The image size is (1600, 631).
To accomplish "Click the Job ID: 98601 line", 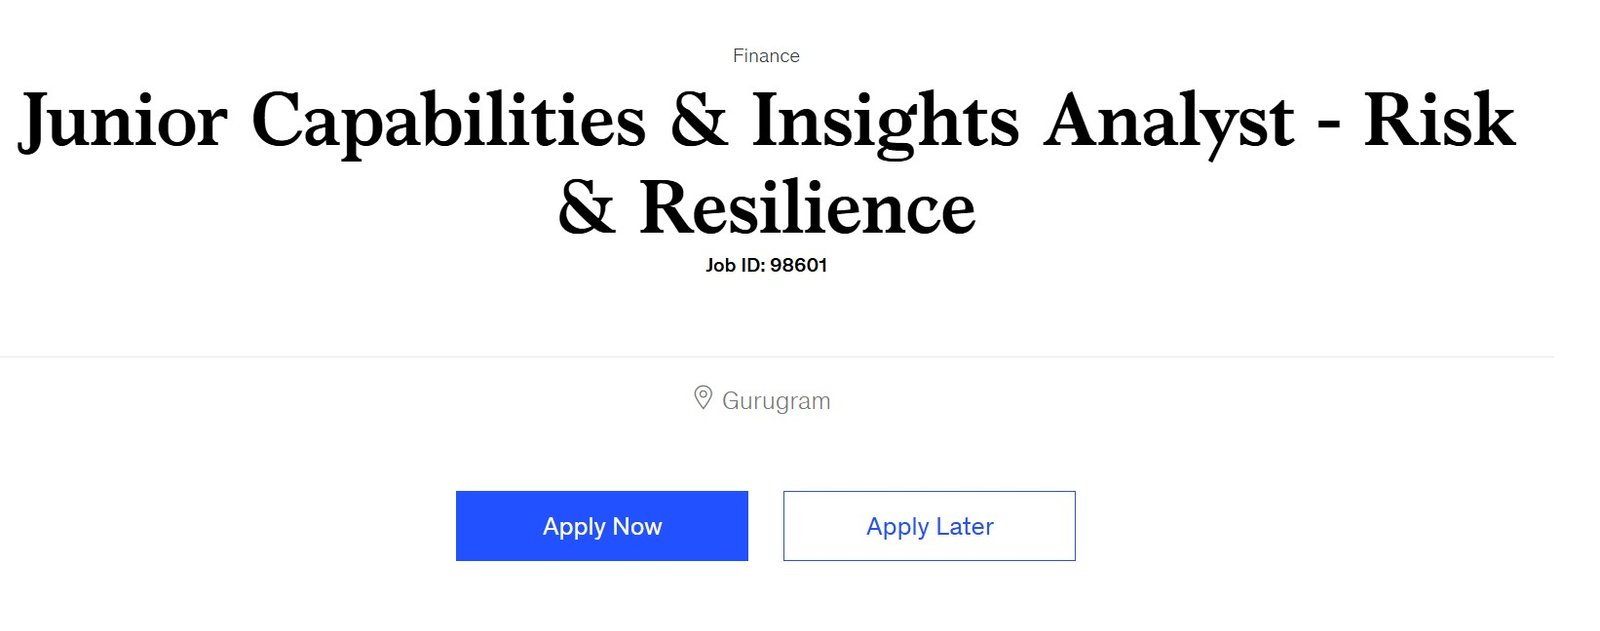I will (766, 265).
